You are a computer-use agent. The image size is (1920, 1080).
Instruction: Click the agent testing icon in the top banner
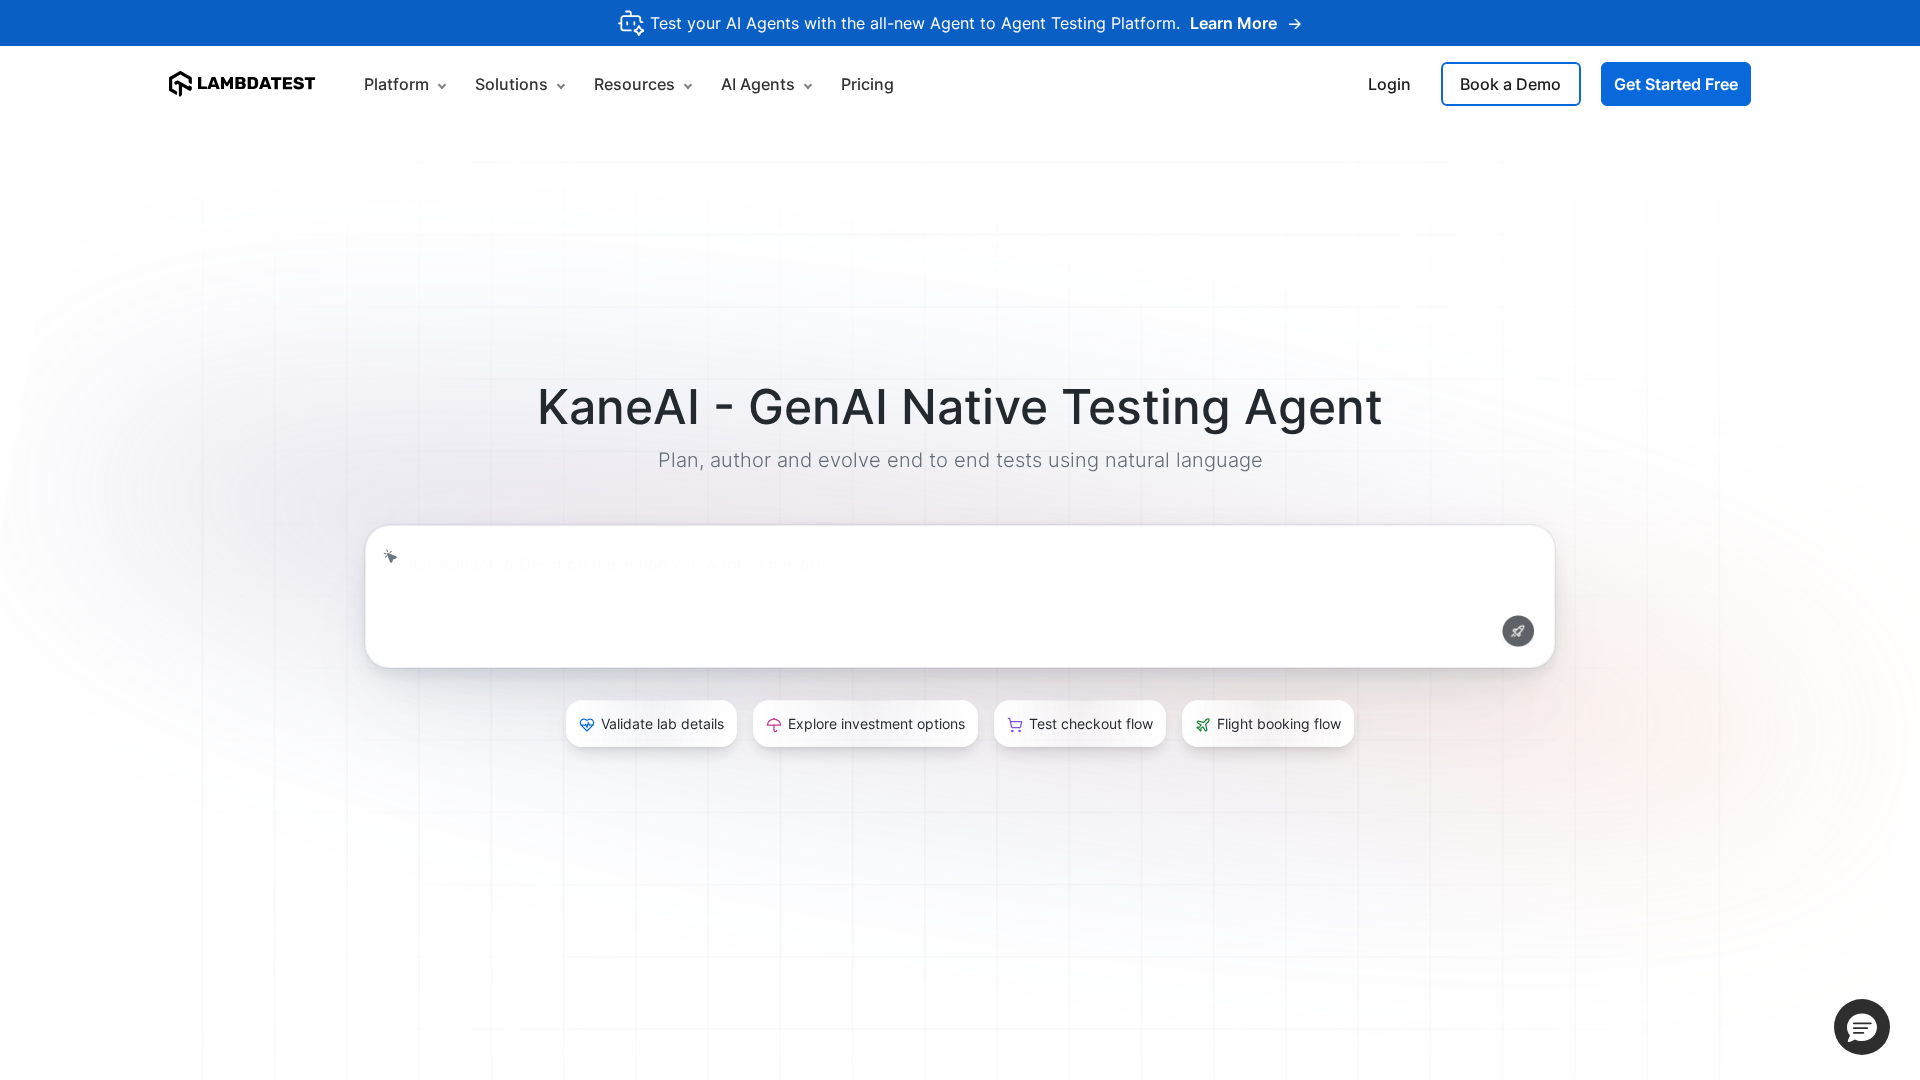coord(630,23)
